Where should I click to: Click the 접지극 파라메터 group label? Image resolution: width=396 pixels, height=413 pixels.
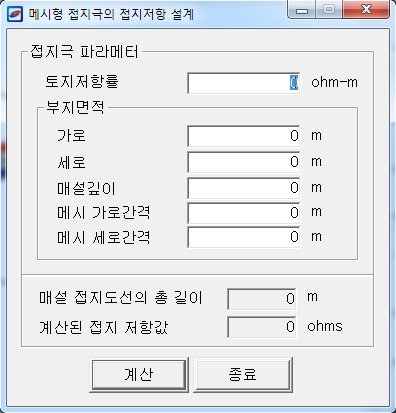click(84, 52)
